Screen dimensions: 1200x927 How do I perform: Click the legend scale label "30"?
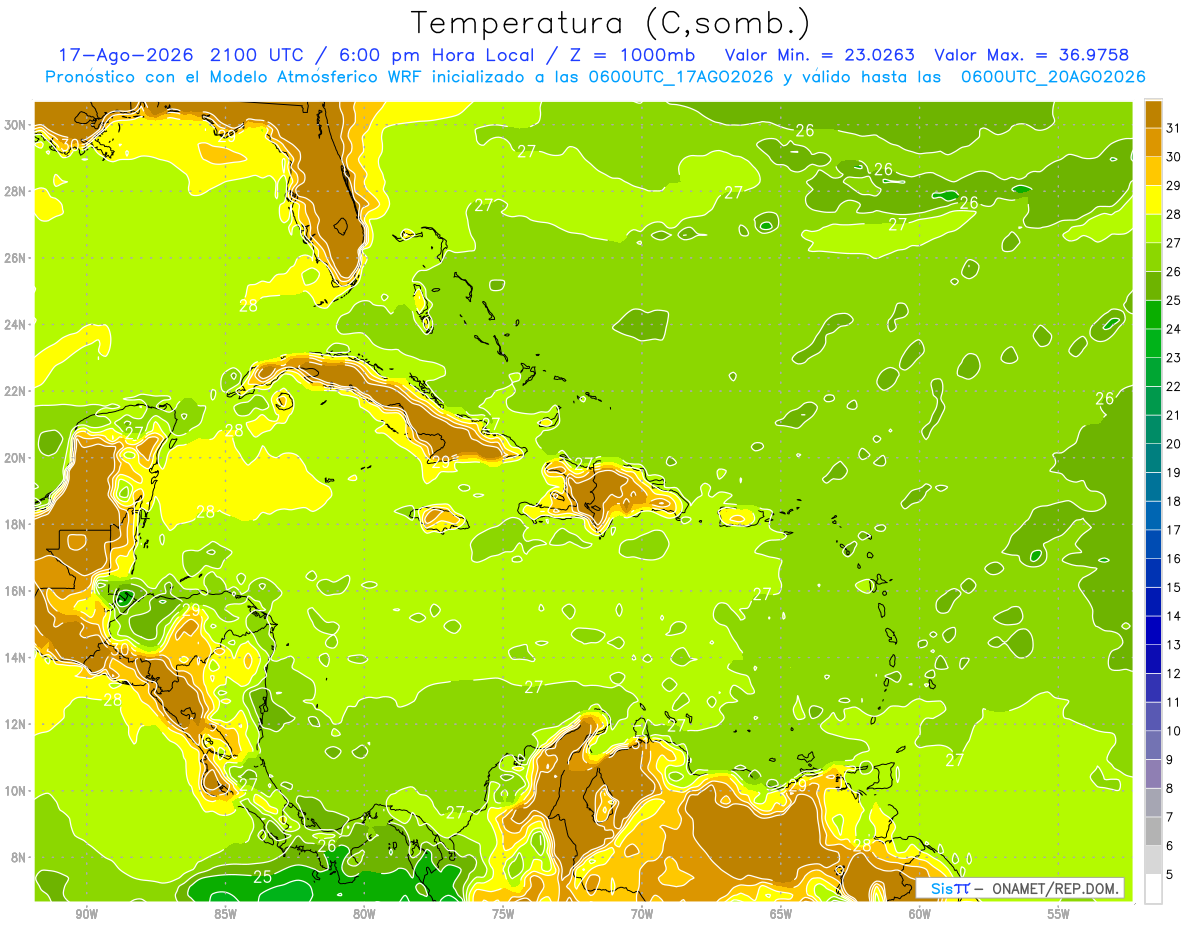tap(1174, 156)
